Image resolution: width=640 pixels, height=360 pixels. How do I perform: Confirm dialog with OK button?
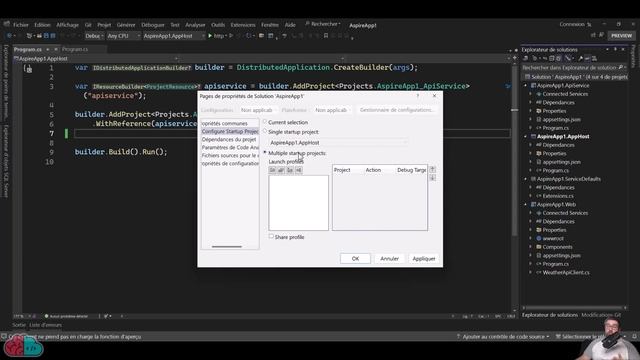point(355,258)
